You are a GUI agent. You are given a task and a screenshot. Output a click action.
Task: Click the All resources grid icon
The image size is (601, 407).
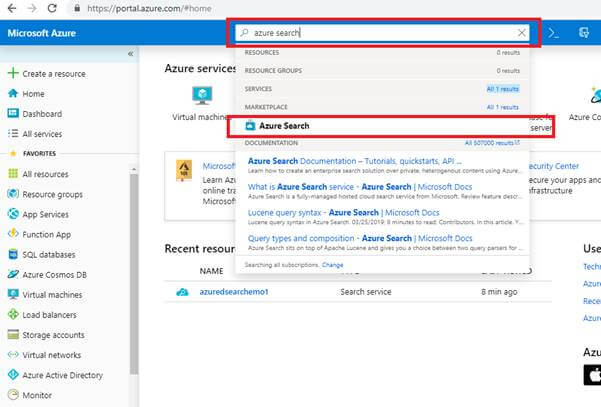13,174
